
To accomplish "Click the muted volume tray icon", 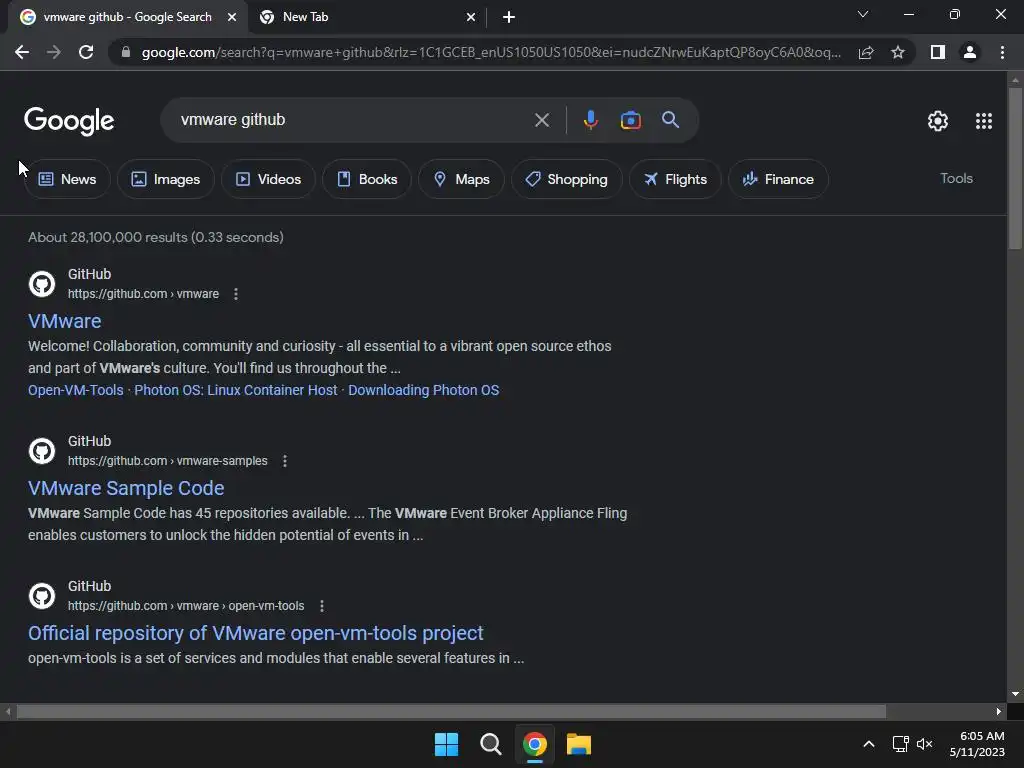I will [x=924, y=744].
